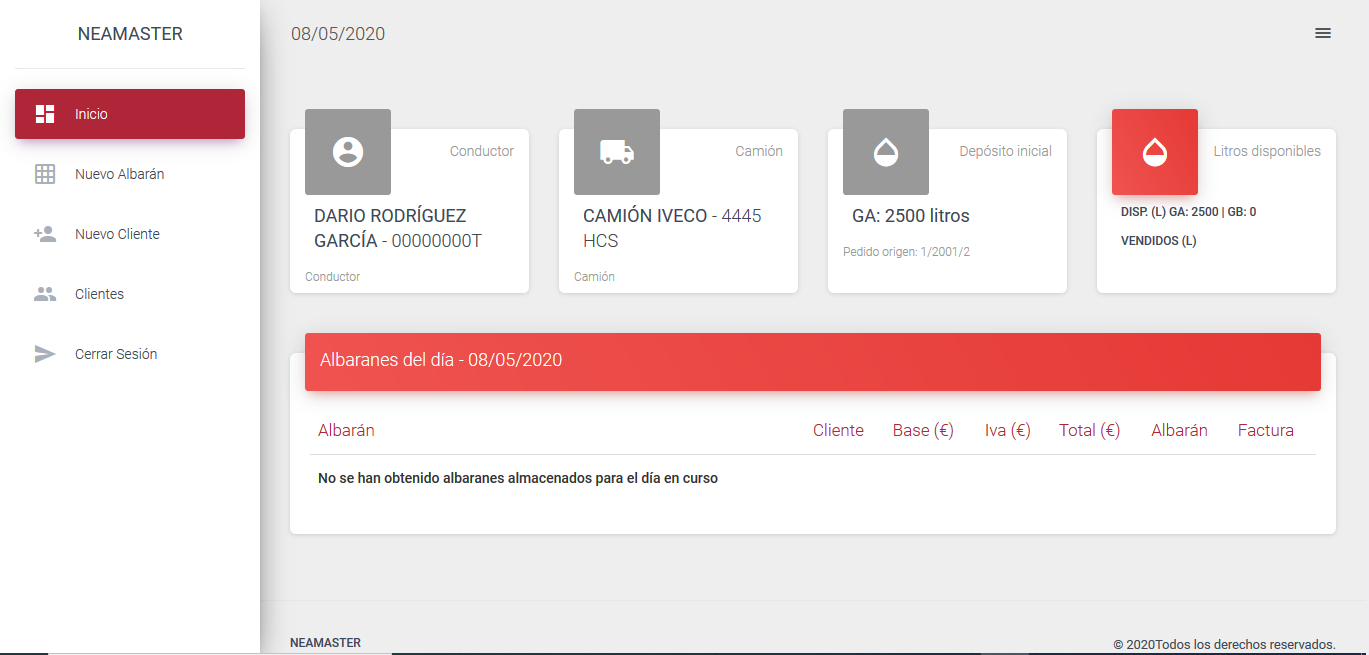The image size is (1369, 655).
Task: Click the Clientes group icon
Action: (45, 294)
